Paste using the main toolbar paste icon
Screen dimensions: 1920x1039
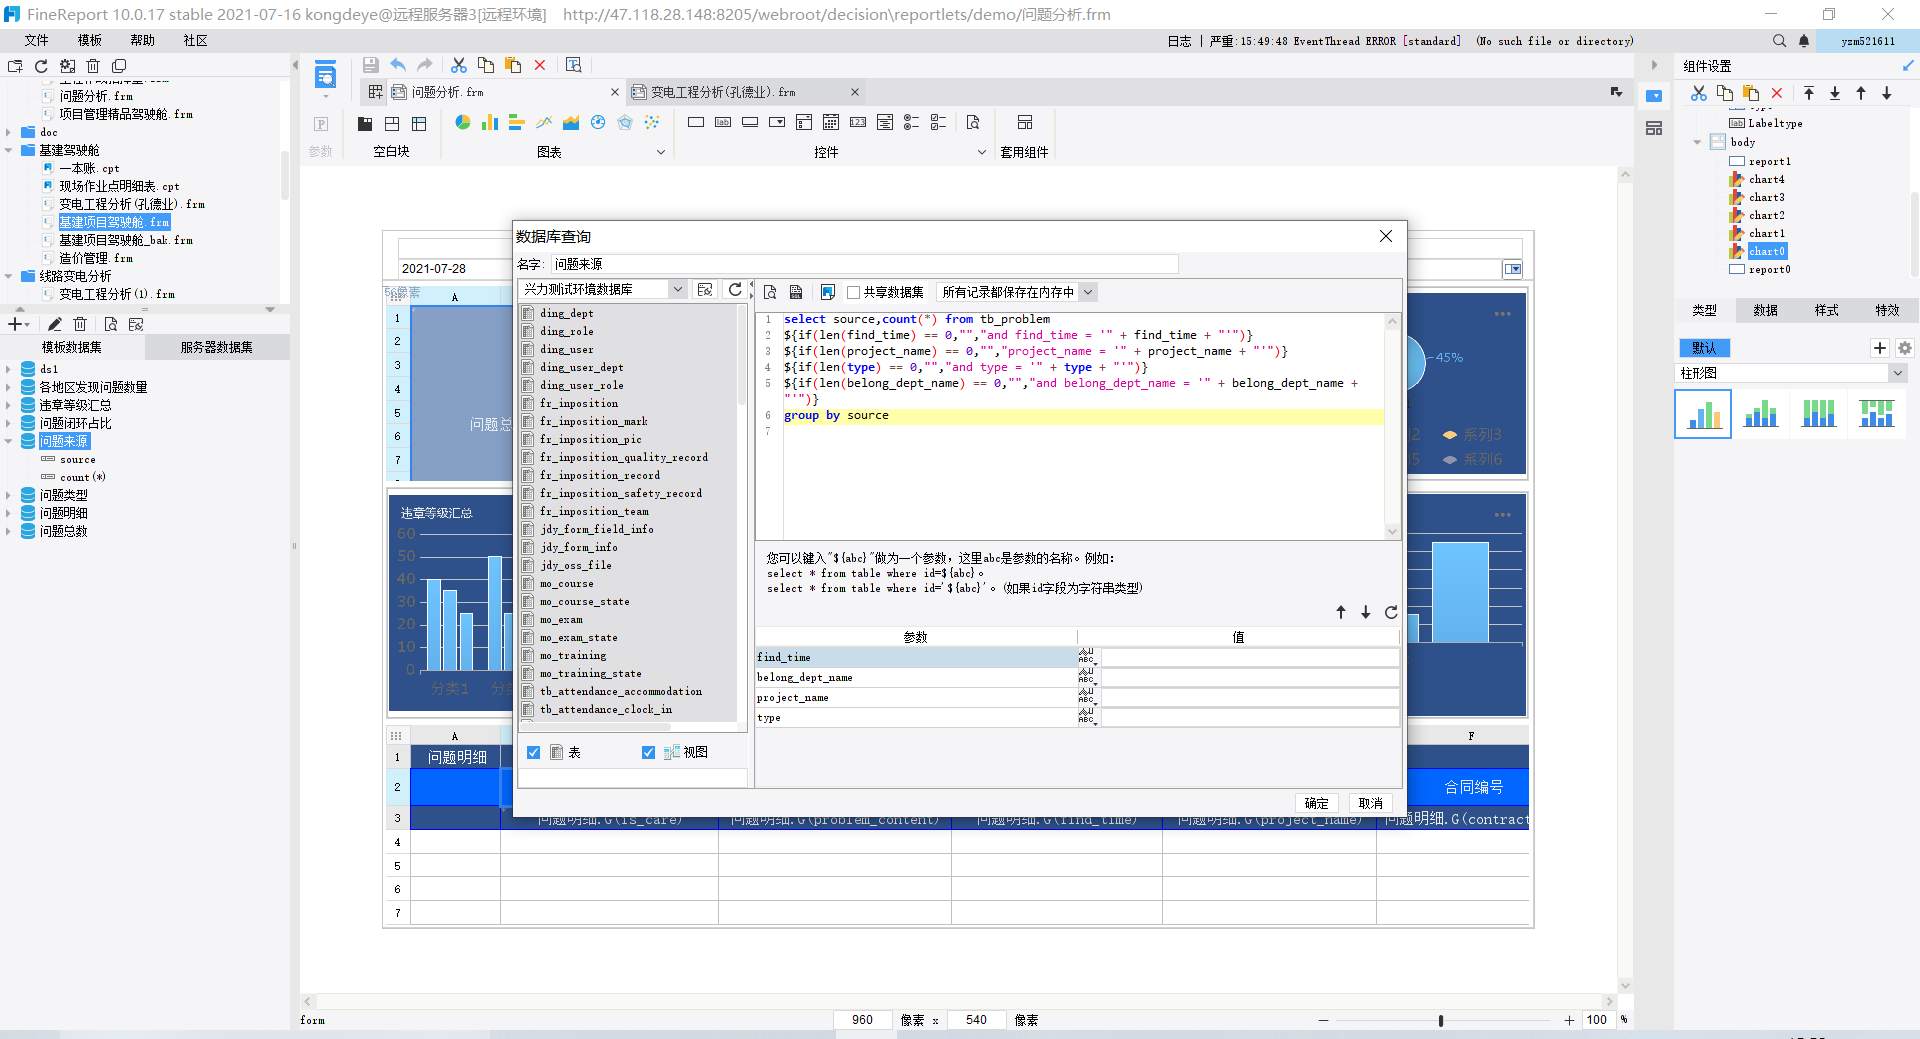tap(513, 65)
